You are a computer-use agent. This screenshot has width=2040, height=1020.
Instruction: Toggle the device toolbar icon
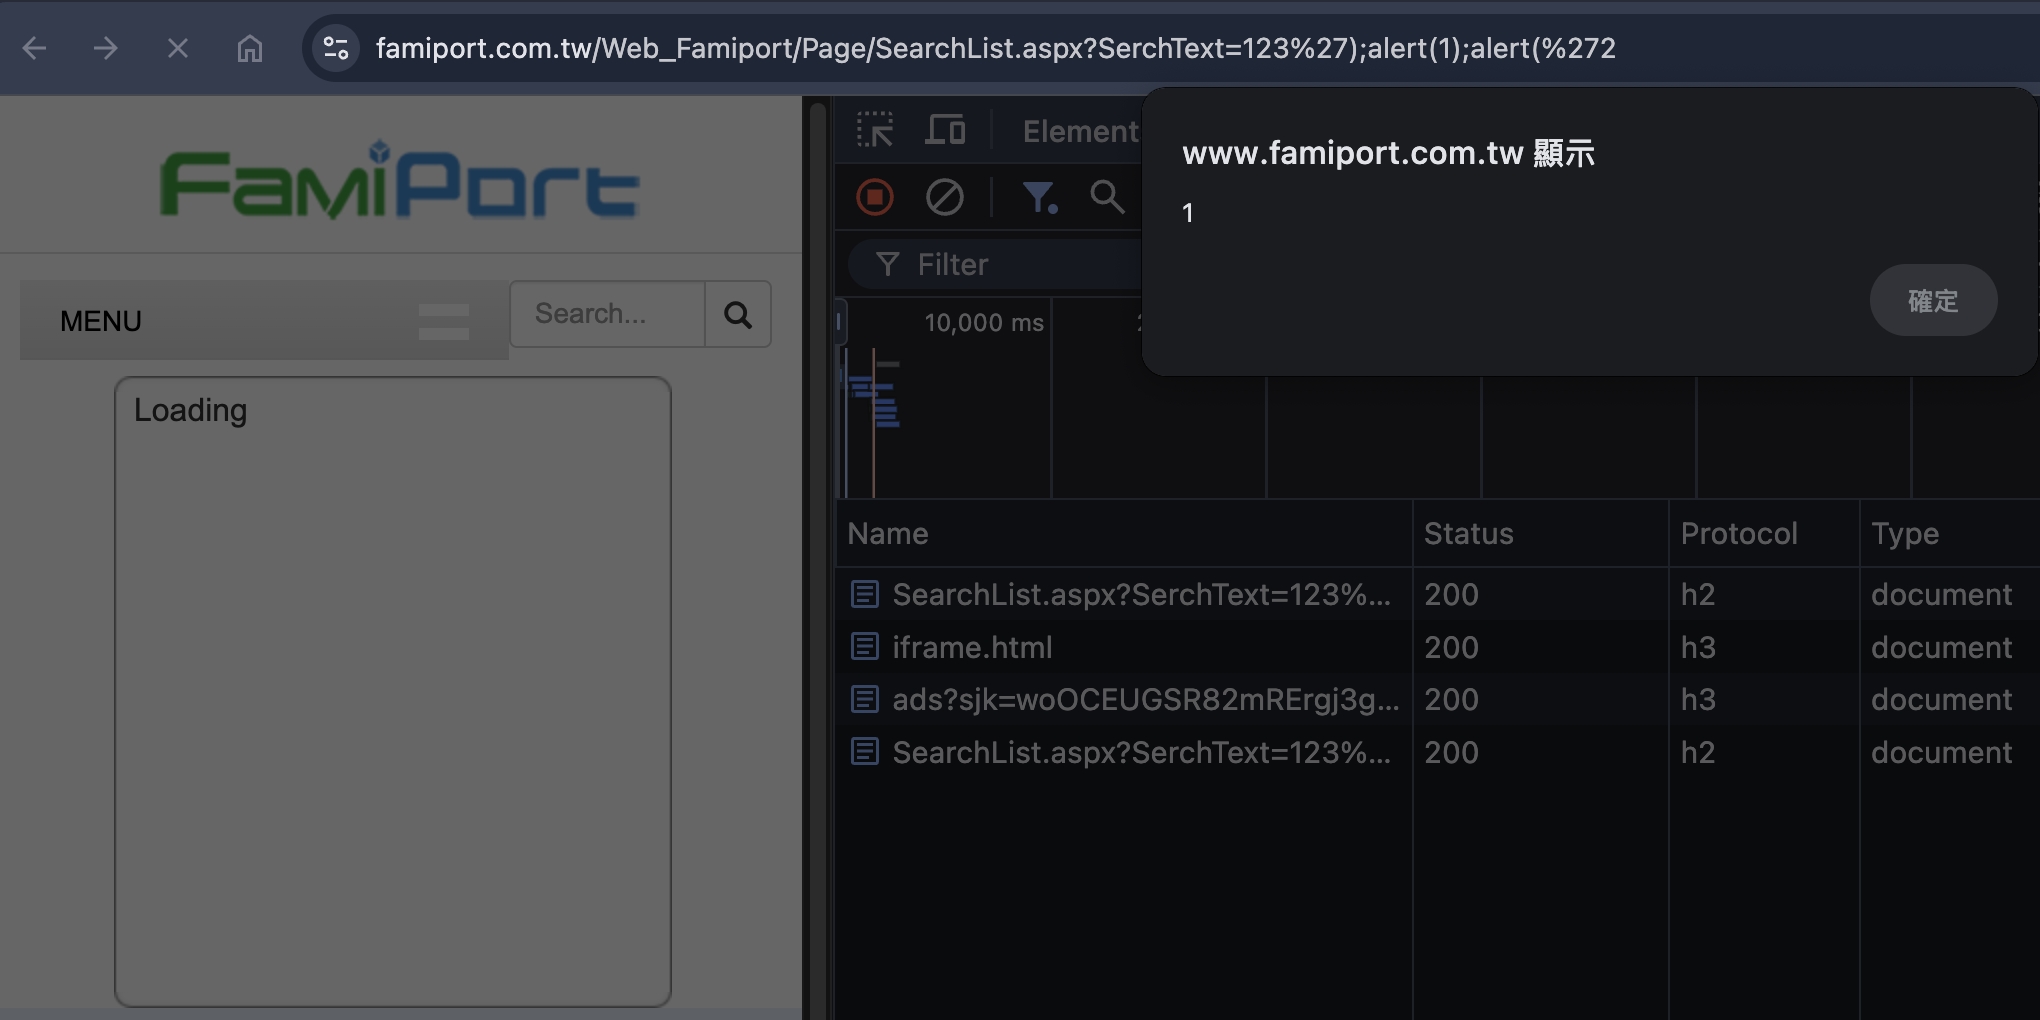[x=945, y=130]
